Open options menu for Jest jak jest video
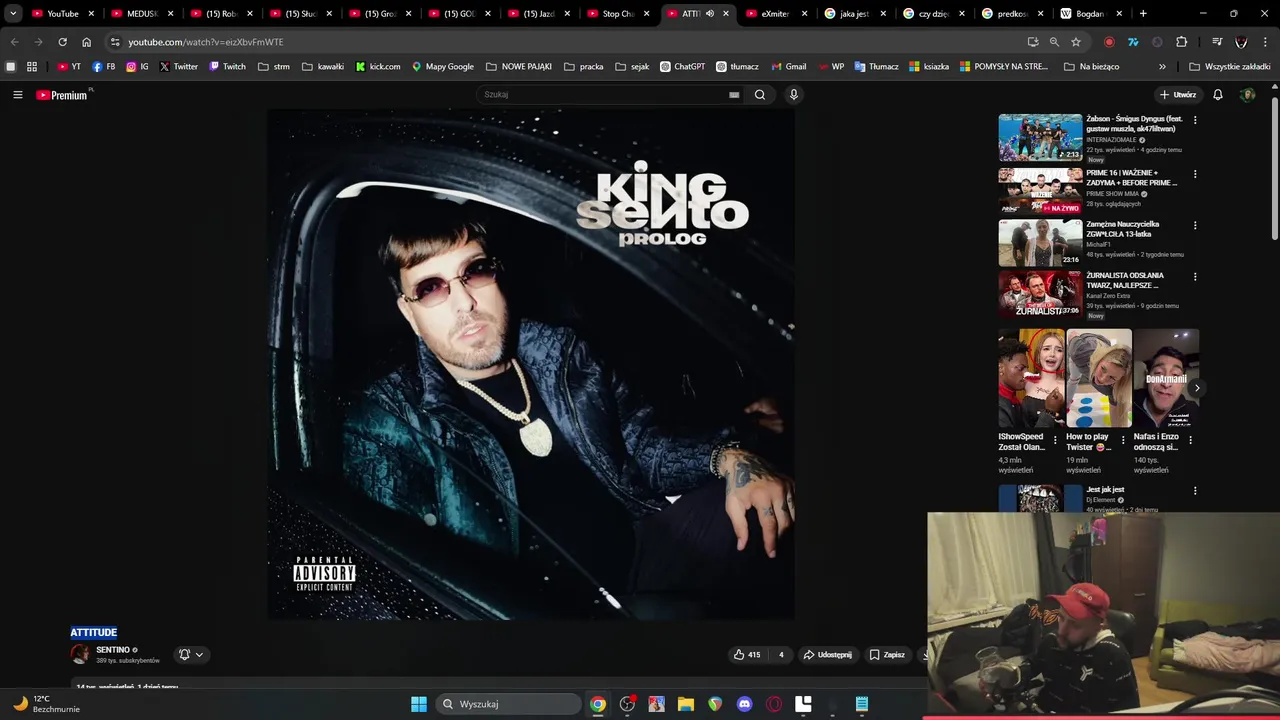The image size is (1280, 720). (x=1195, y=491)
